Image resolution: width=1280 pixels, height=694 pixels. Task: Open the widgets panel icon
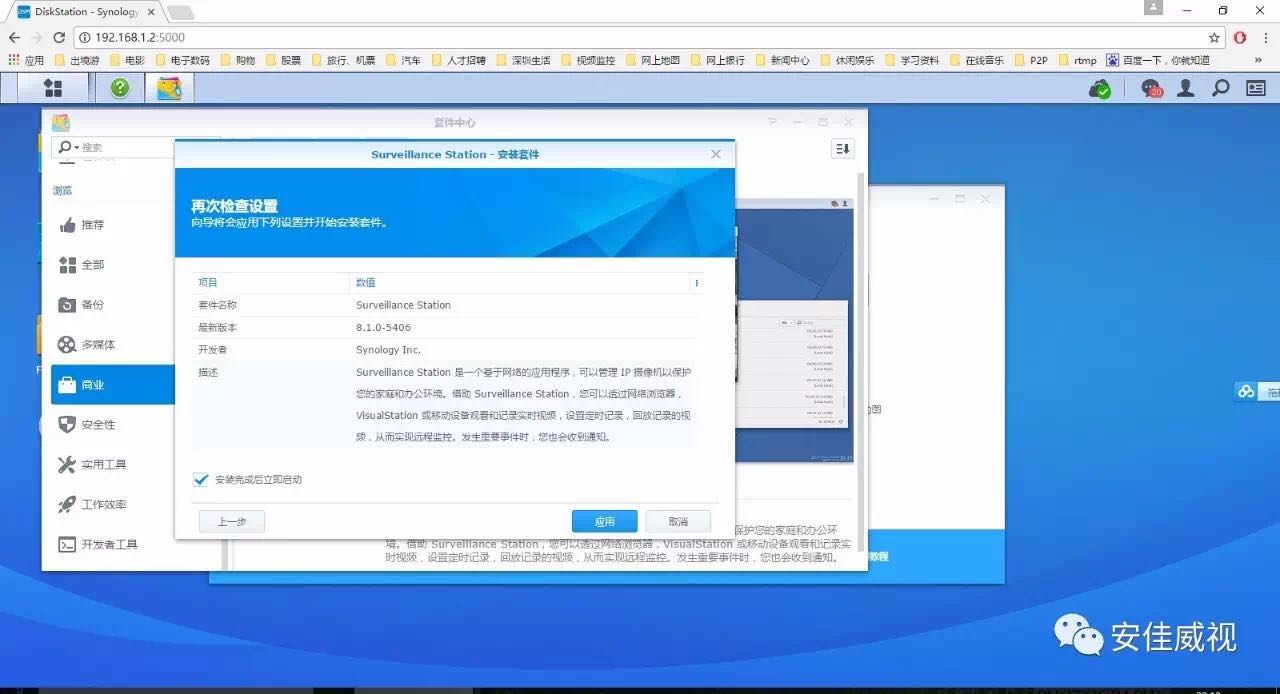[1256, 89]
